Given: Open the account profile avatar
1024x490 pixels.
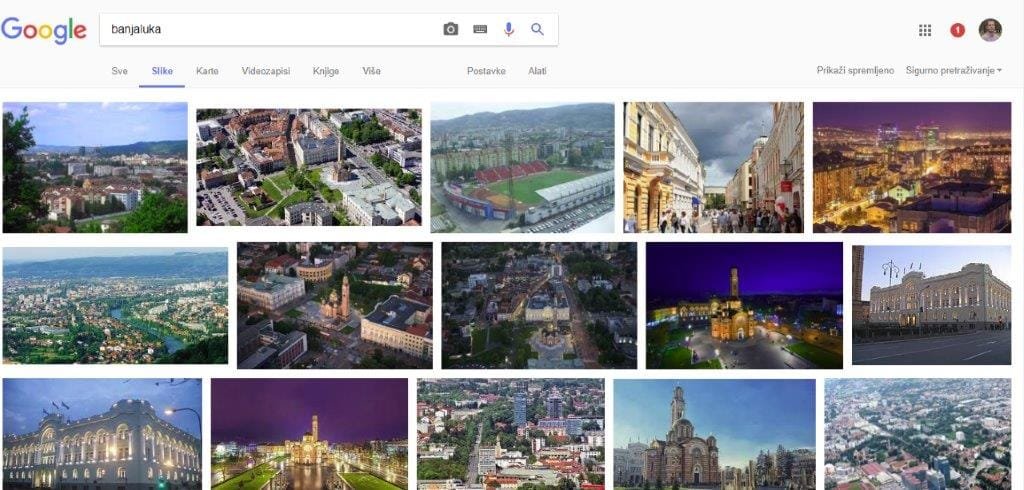Looking at the screenshot, I should point(990,30).
